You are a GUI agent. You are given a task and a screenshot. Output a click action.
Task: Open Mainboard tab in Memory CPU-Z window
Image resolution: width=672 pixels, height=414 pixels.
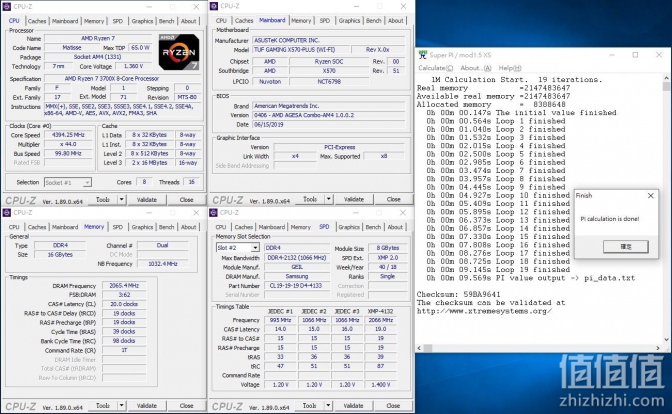[x=65, y=227]
